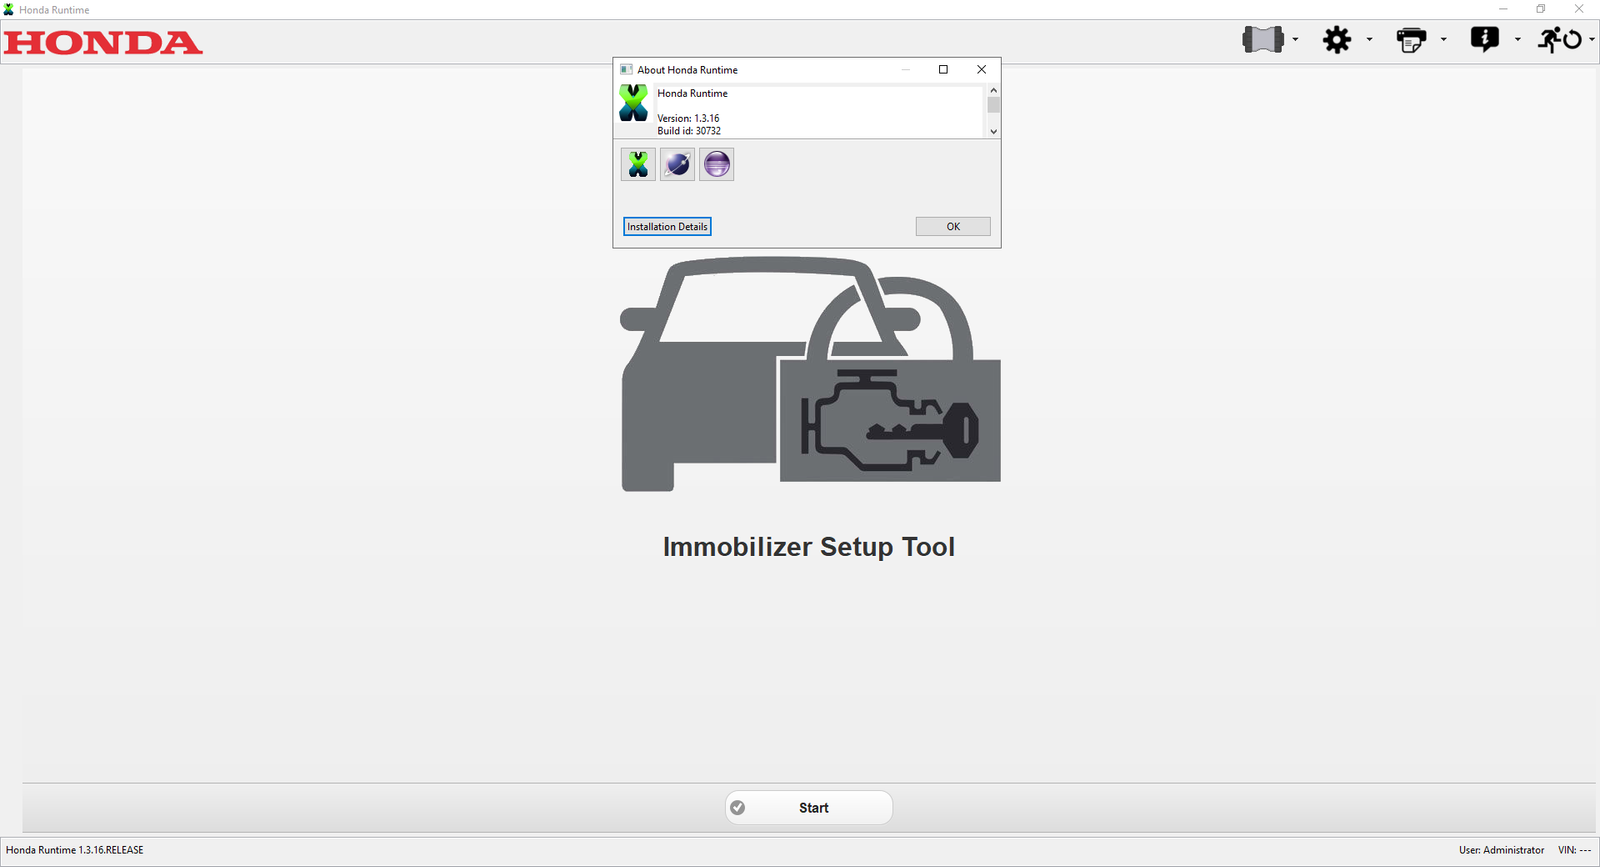Expand the dropdown arrow beside printer icon
Screen dimensions: 1600x867
pos(1443,40)
